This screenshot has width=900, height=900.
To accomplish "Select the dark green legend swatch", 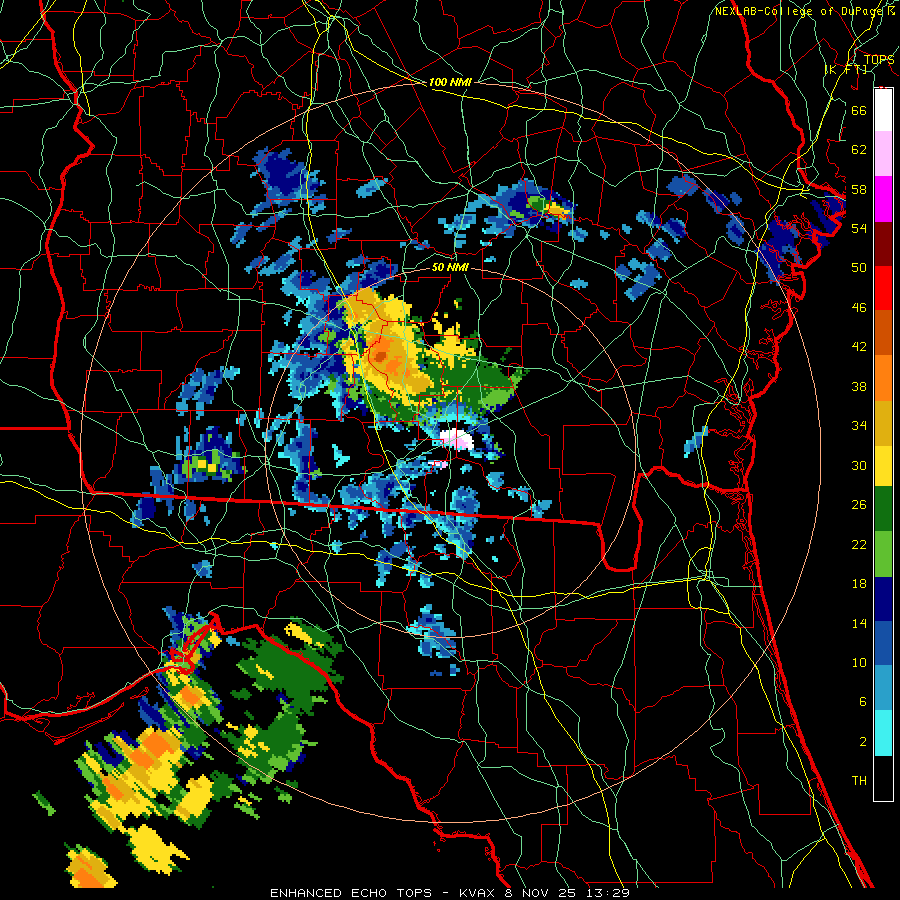I will pyautogui.click(x=883, y=509).
